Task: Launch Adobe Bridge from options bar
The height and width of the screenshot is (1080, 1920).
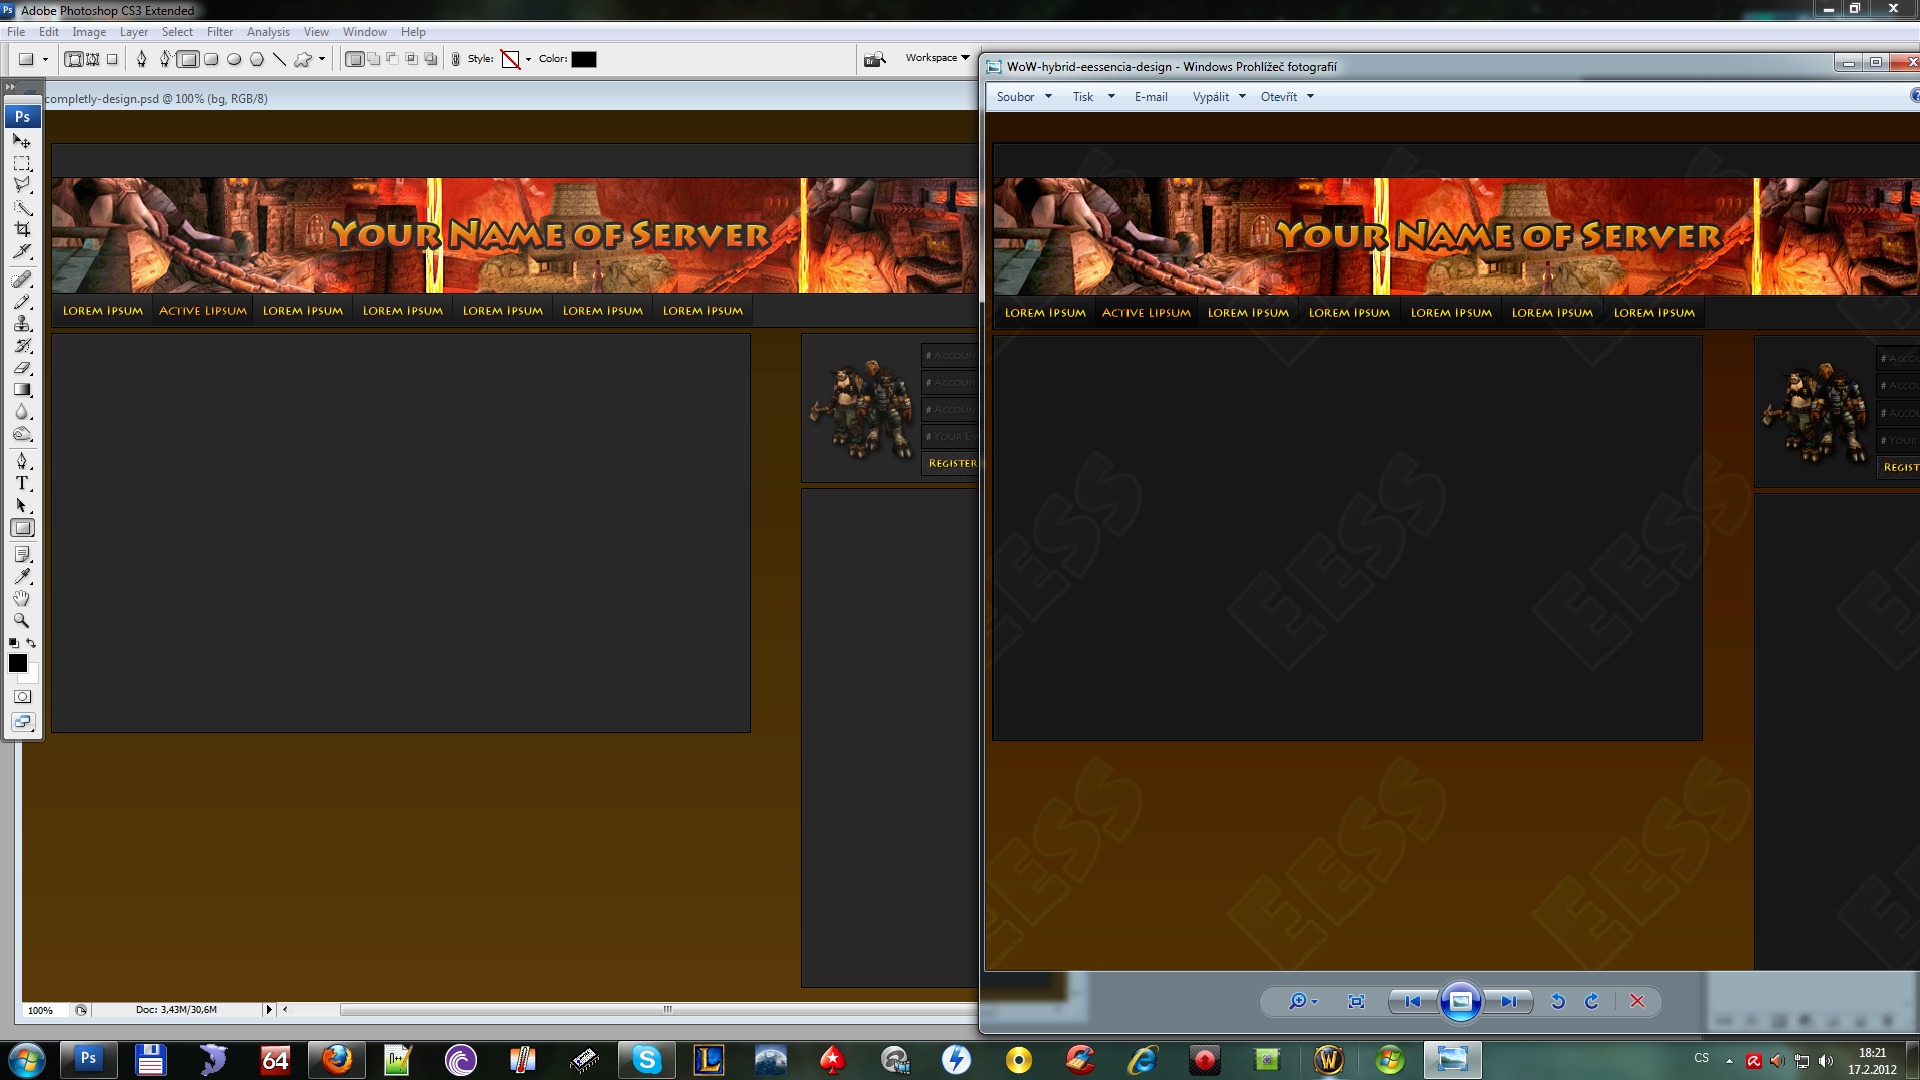Action: (x=875, y=59)
